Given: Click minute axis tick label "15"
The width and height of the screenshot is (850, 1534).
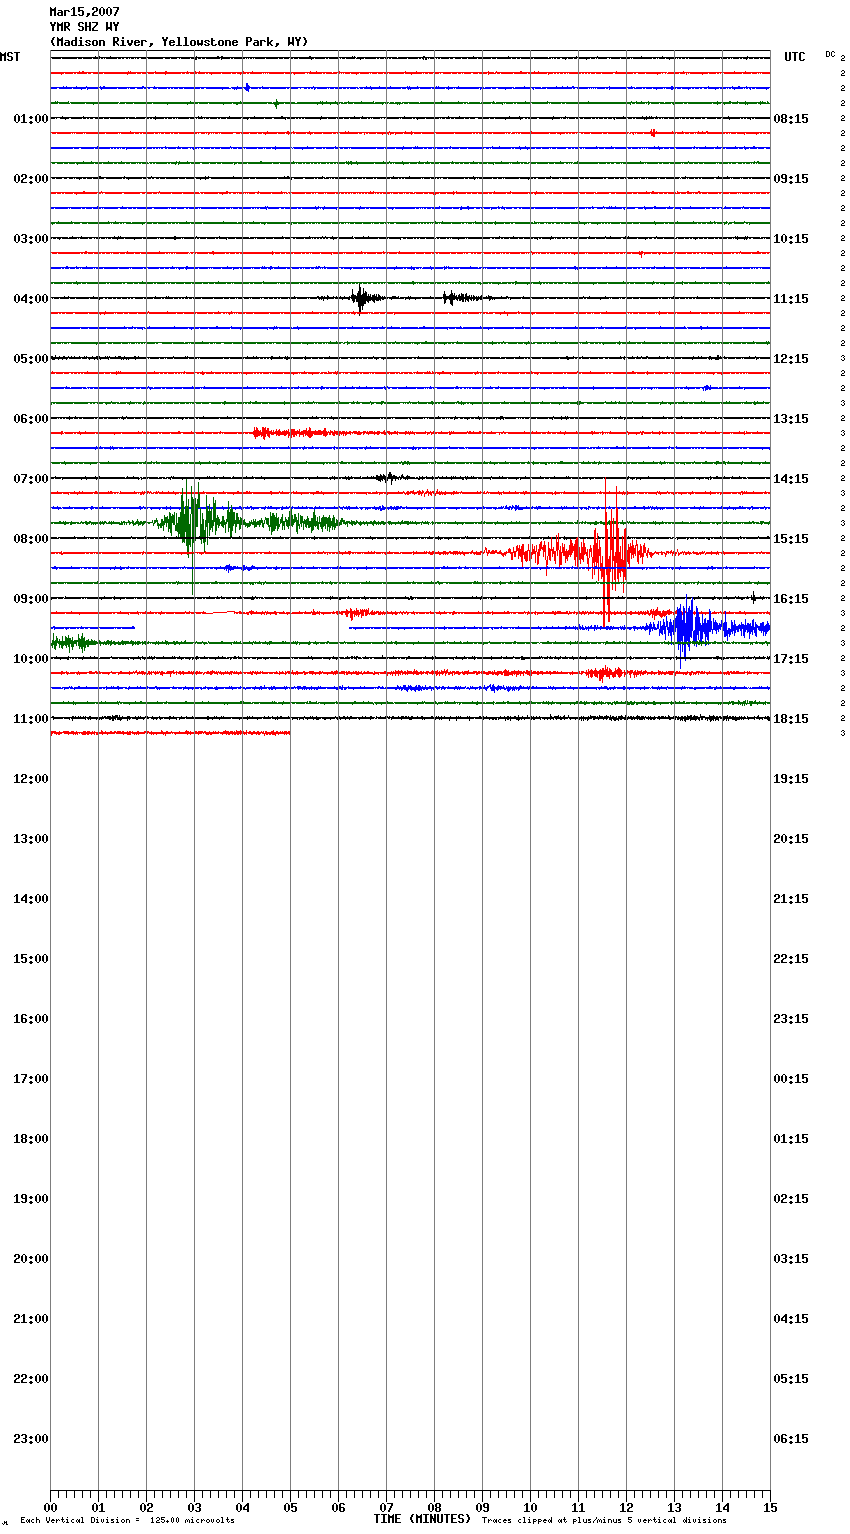Looking at the screenshot, I should [x=770, y=1508].
